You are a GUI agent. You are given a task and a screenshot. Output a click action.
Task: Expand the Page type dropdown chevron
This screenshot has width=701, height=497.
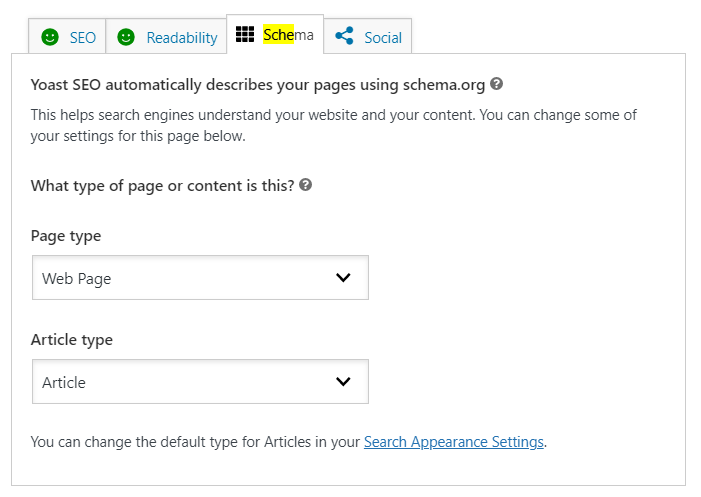tap(343, 278)
